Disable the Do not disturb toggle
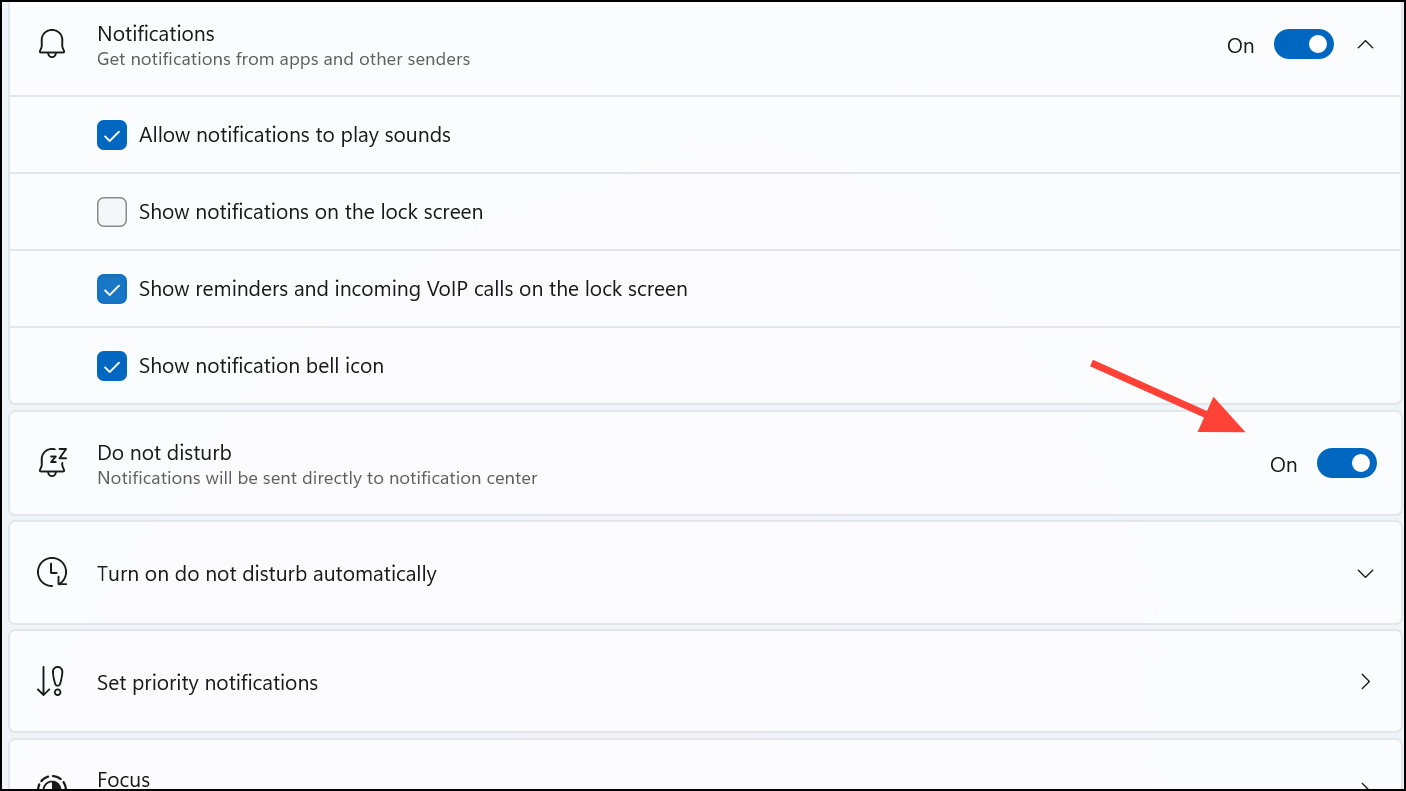The image size is (1406, 791). (1347, 464)
